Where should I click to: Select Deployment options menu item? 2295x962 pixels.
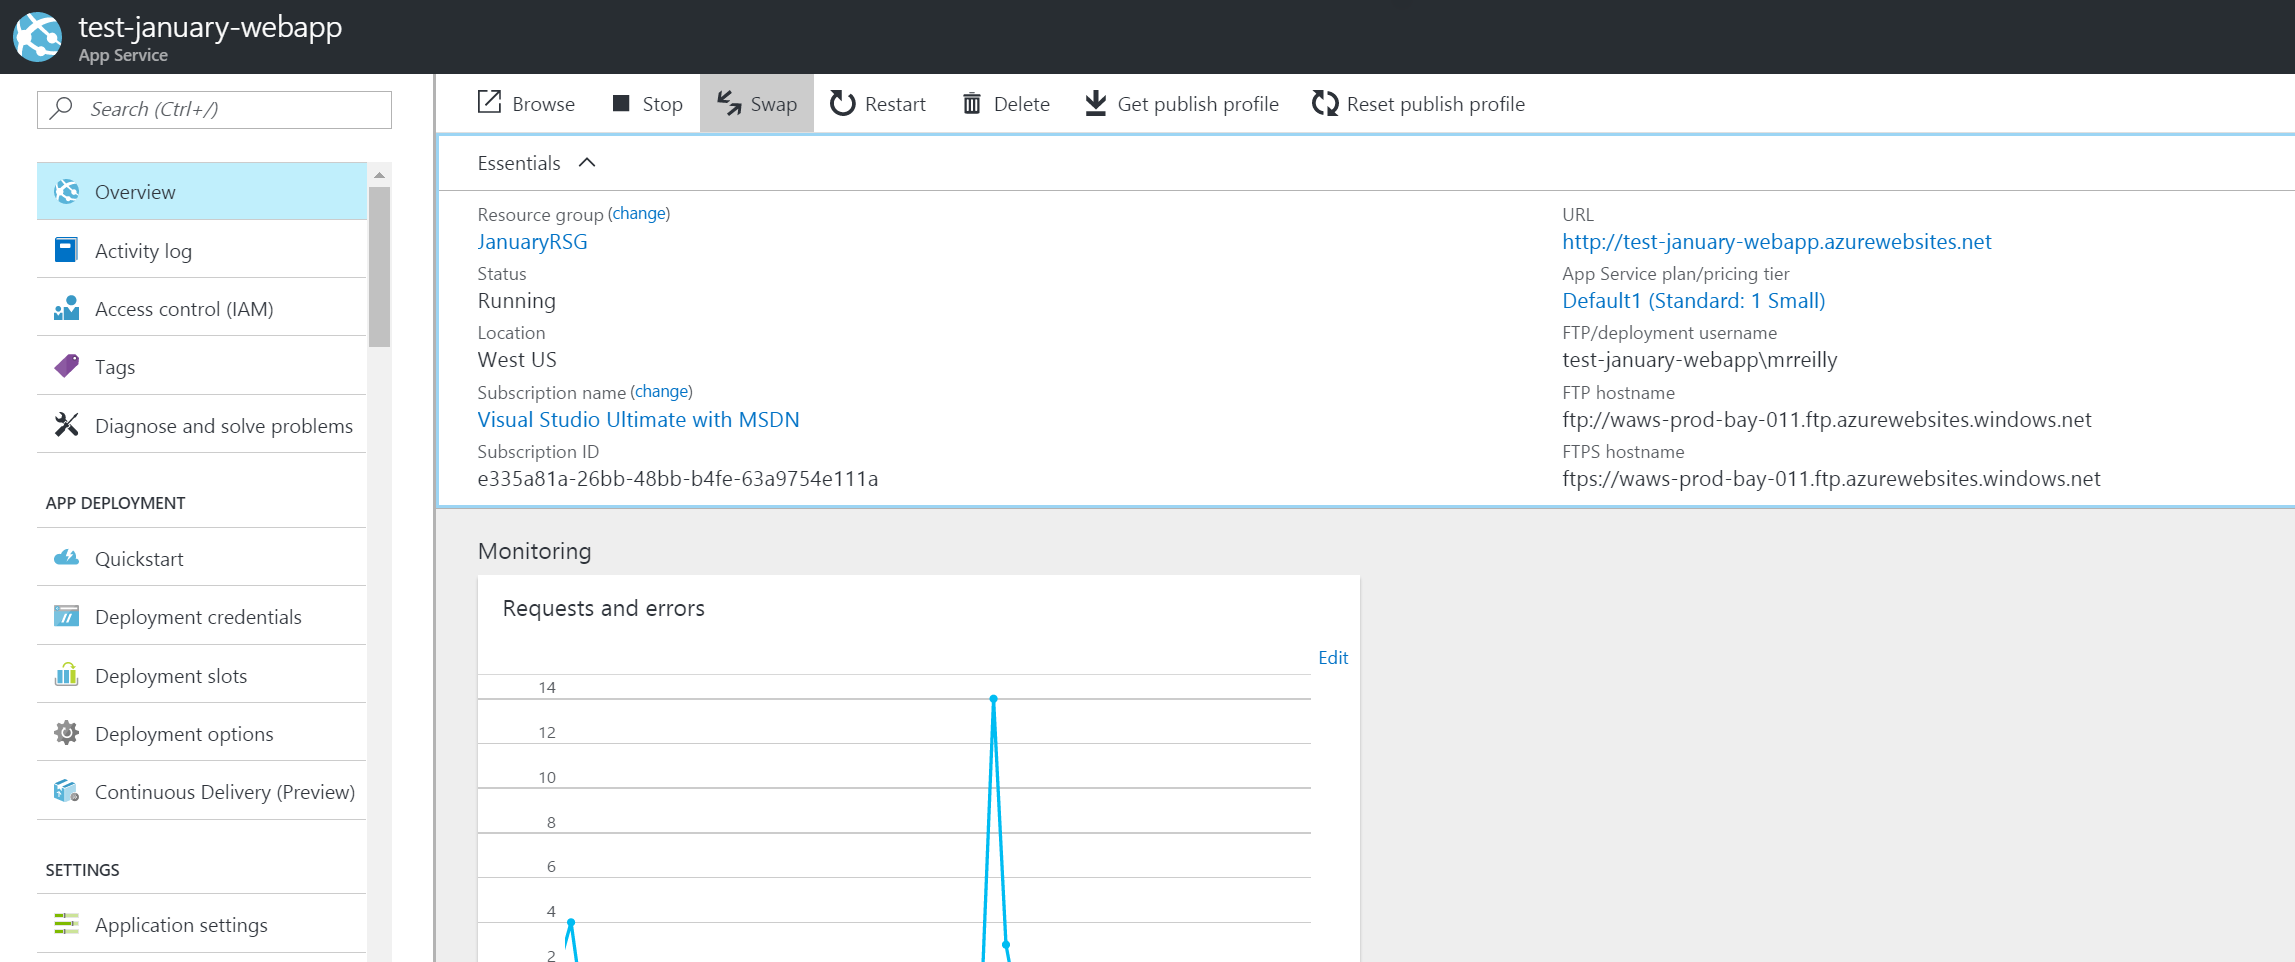point(202,733)
